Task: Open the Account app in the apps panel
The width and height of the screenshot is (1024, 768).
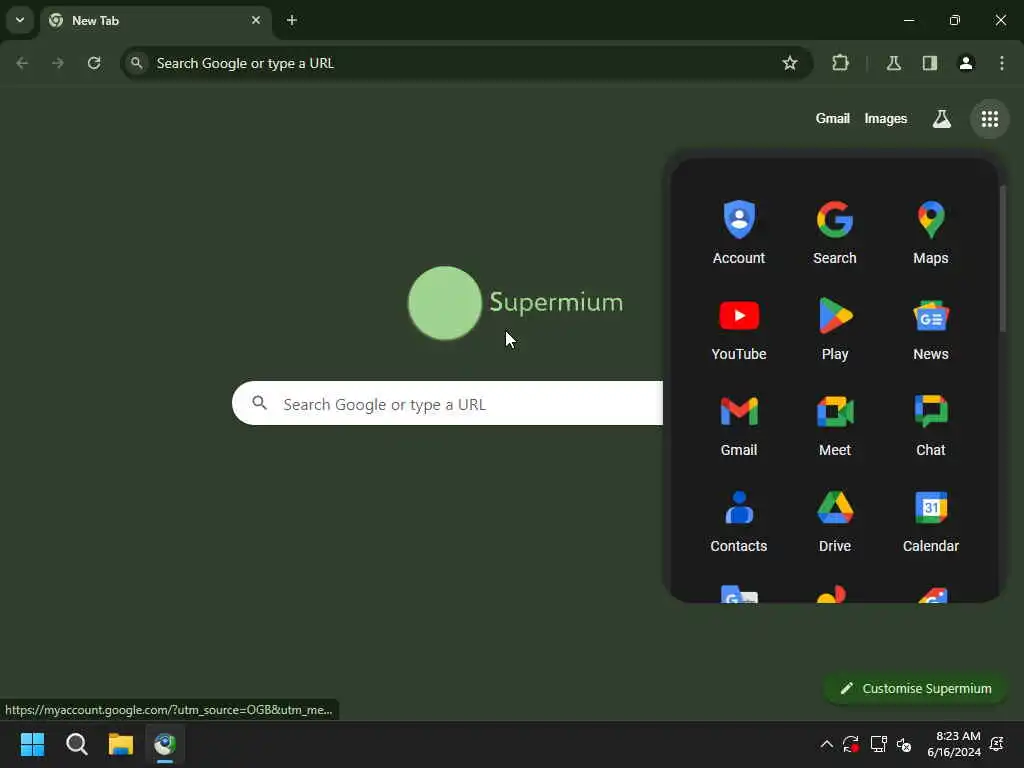Action: (739, 232)
